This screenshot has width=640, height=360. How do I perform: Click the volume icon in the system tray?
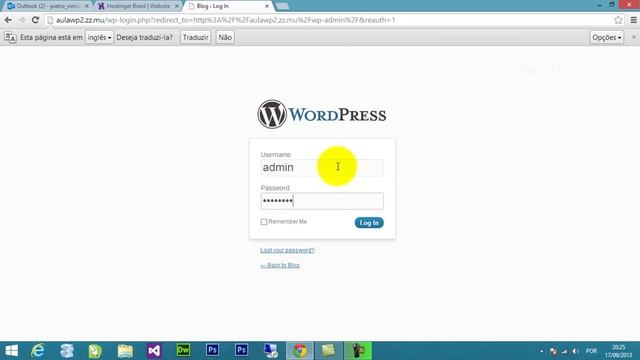pyautogui.click(x=576, y=351)
